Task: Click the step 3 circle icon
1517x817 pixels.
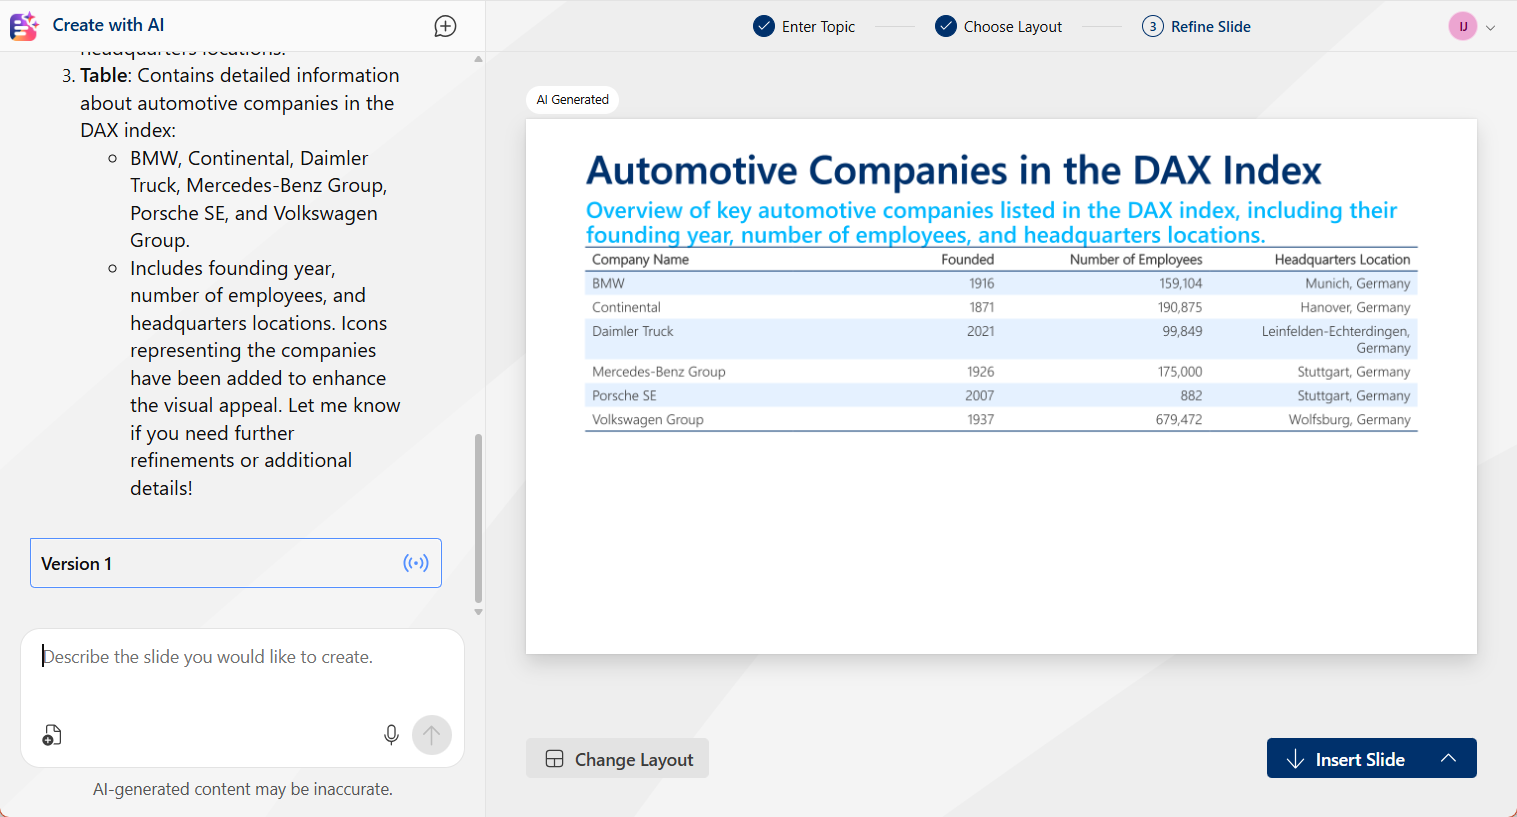Action: (1153, 26)
